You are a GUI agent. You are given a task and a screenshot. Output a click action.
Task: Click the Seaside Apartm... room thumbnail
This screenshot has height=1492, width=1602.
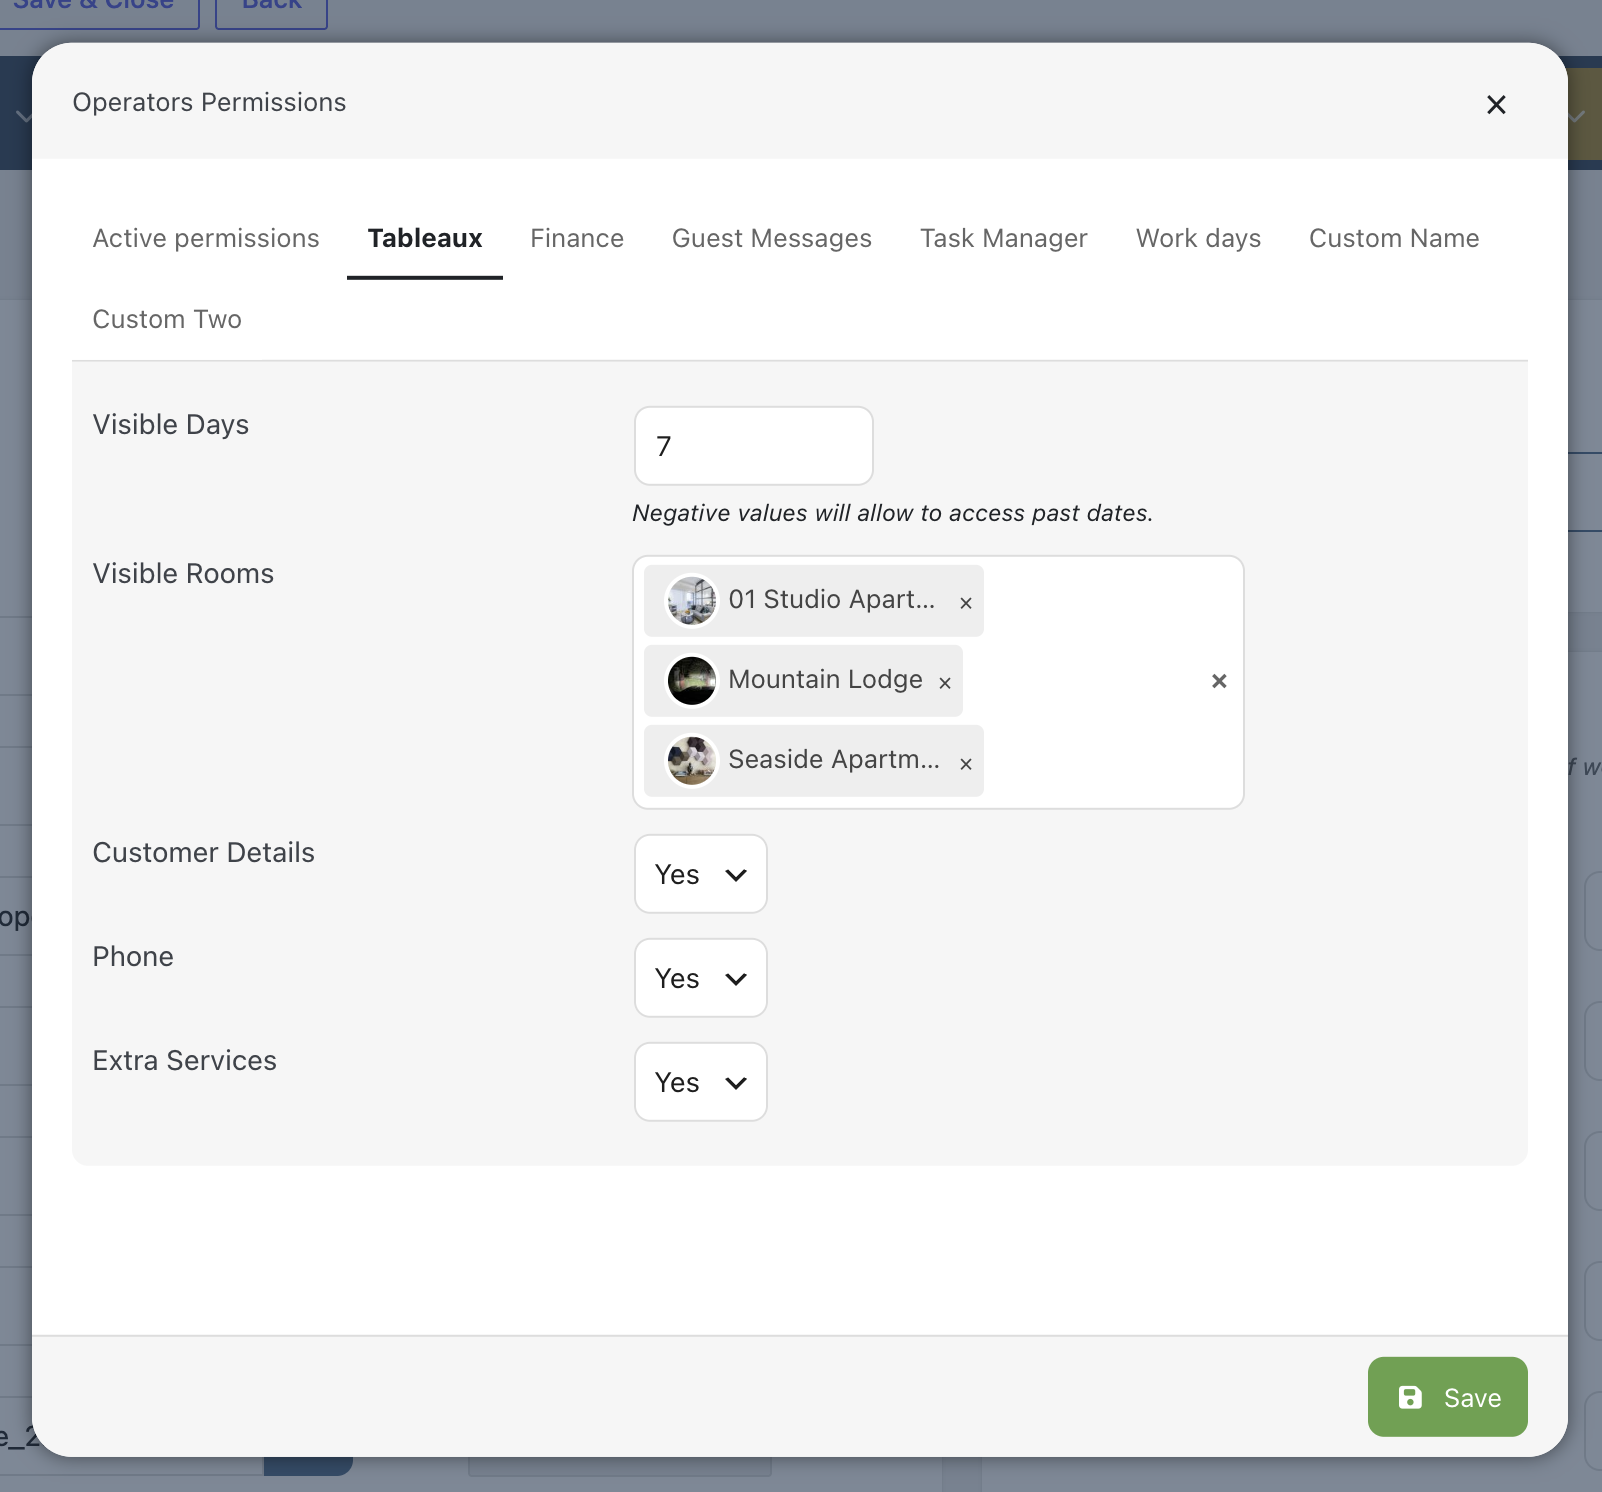tap(692, 761)
